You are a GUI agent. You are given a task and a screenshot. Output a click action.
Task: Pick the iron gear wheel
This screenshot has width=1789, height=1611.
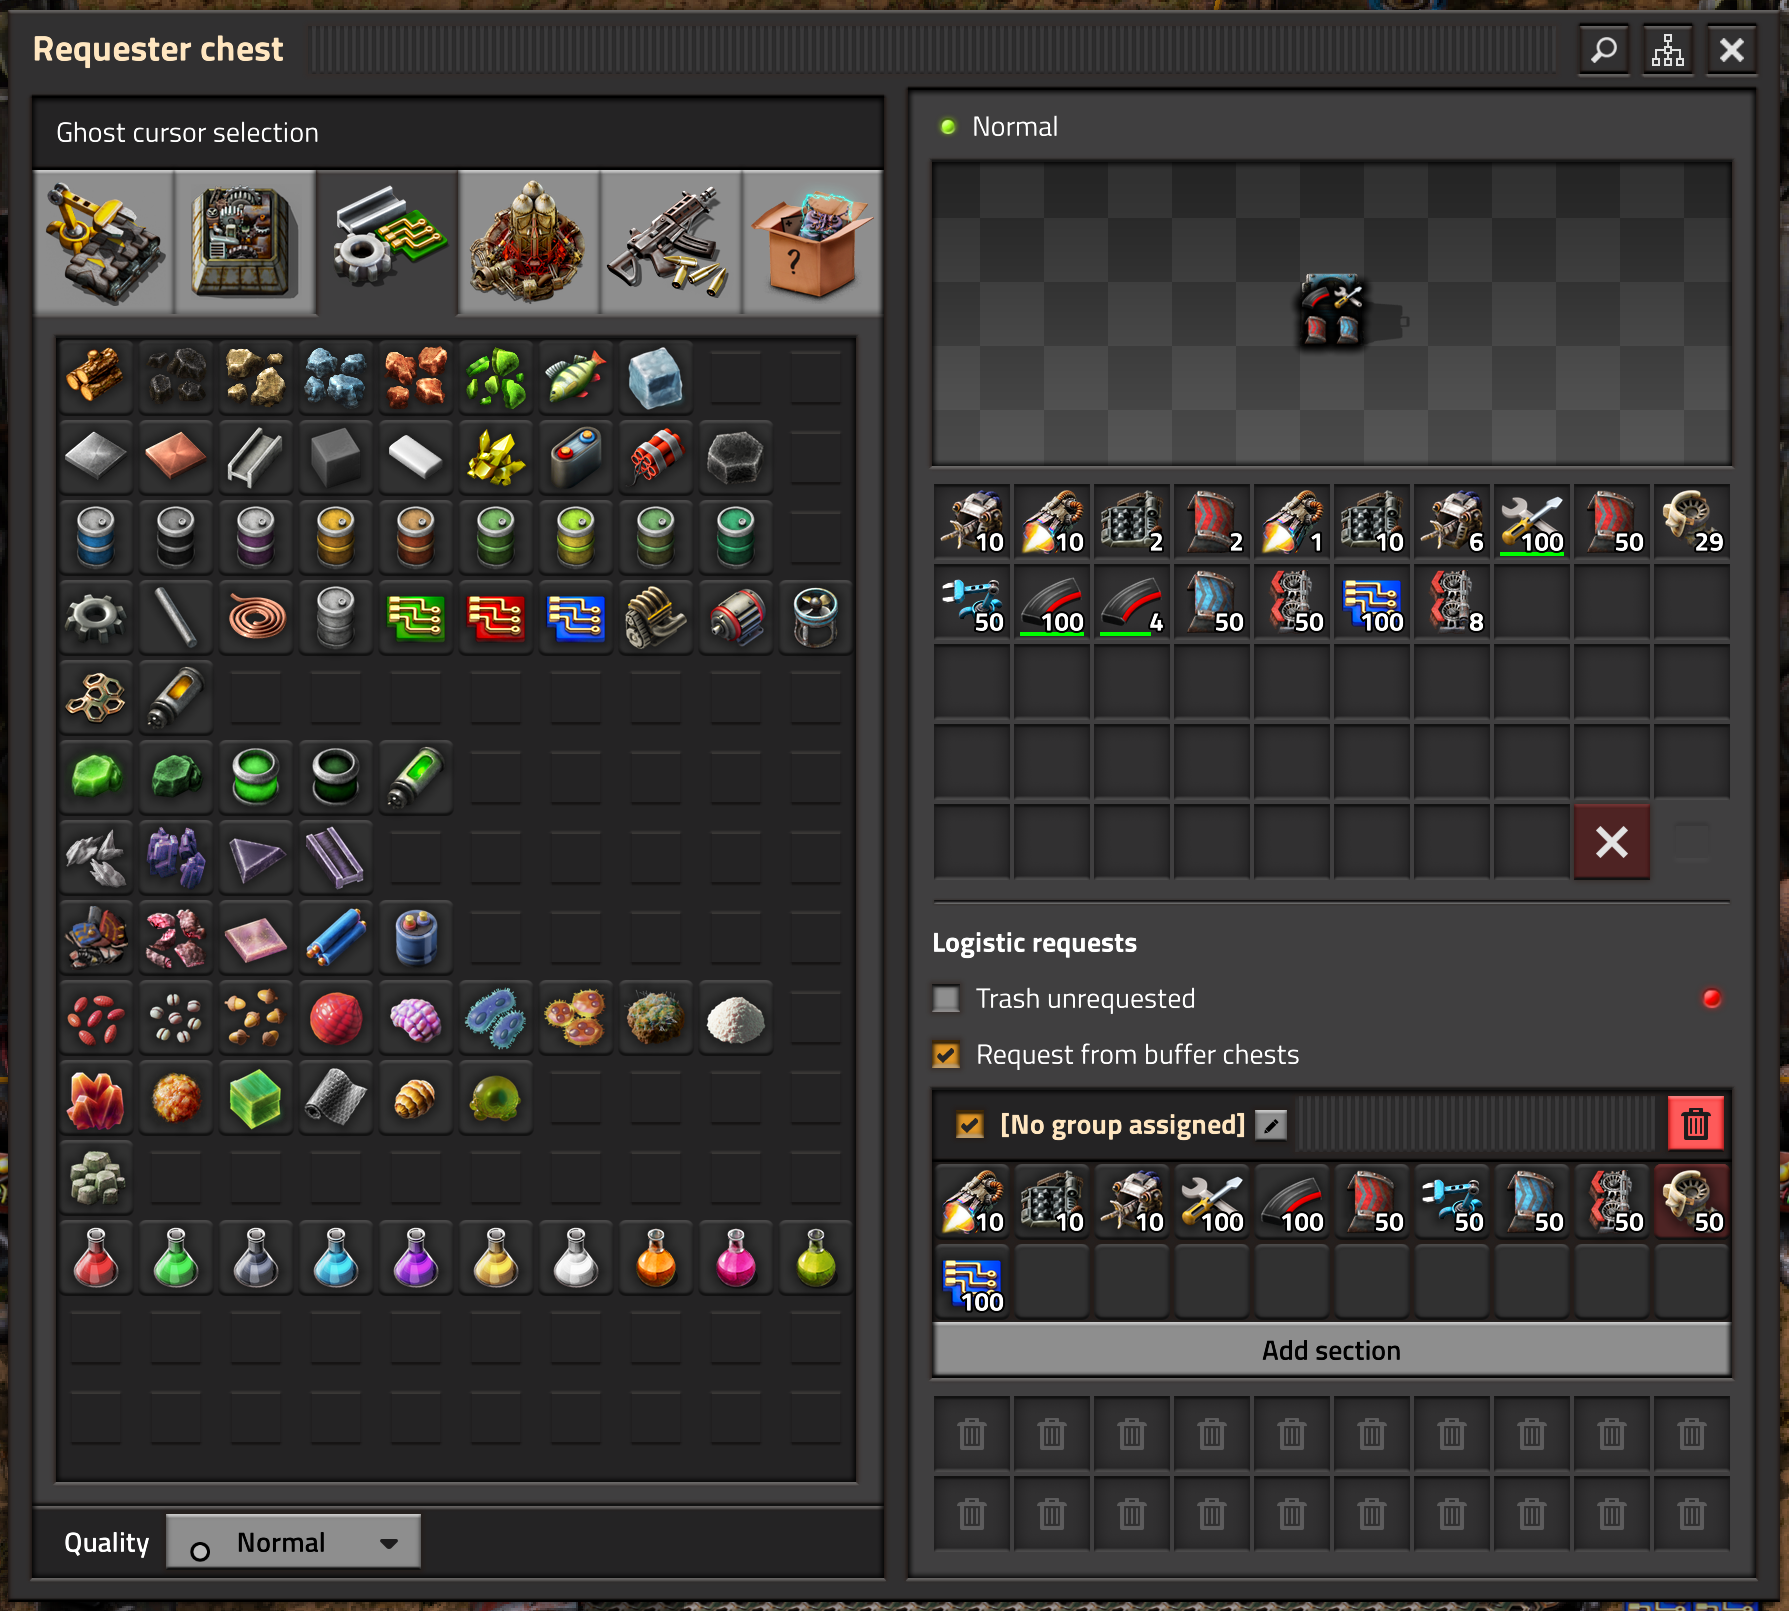click(96, 617)
